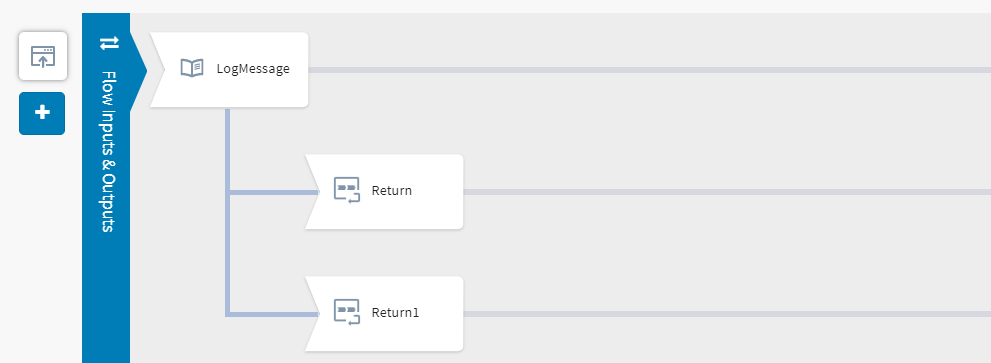Click the Return step icon

[x=346, y=190]
